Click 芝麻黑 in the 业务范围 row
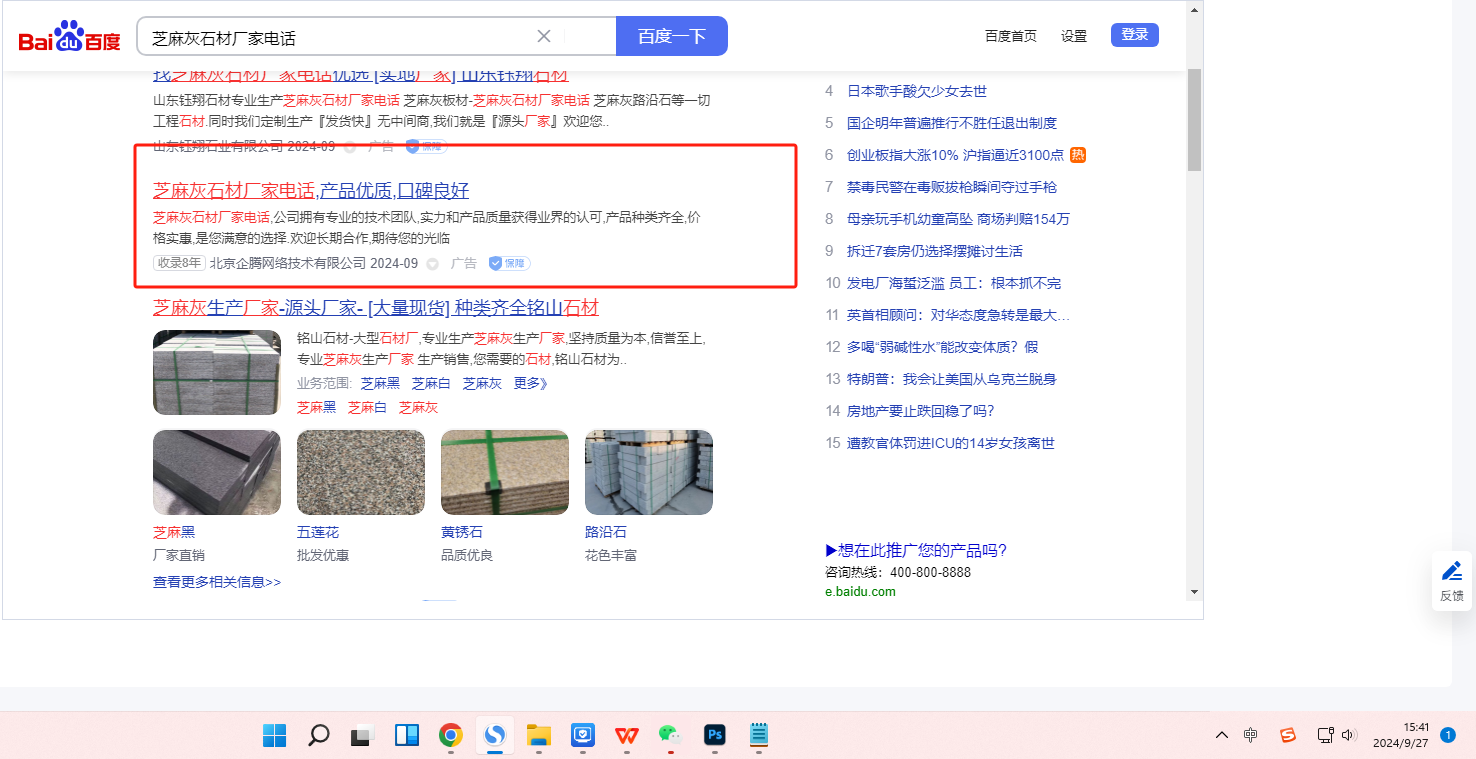This screenshot has height=759, width=1476. [x=380, y=384]
